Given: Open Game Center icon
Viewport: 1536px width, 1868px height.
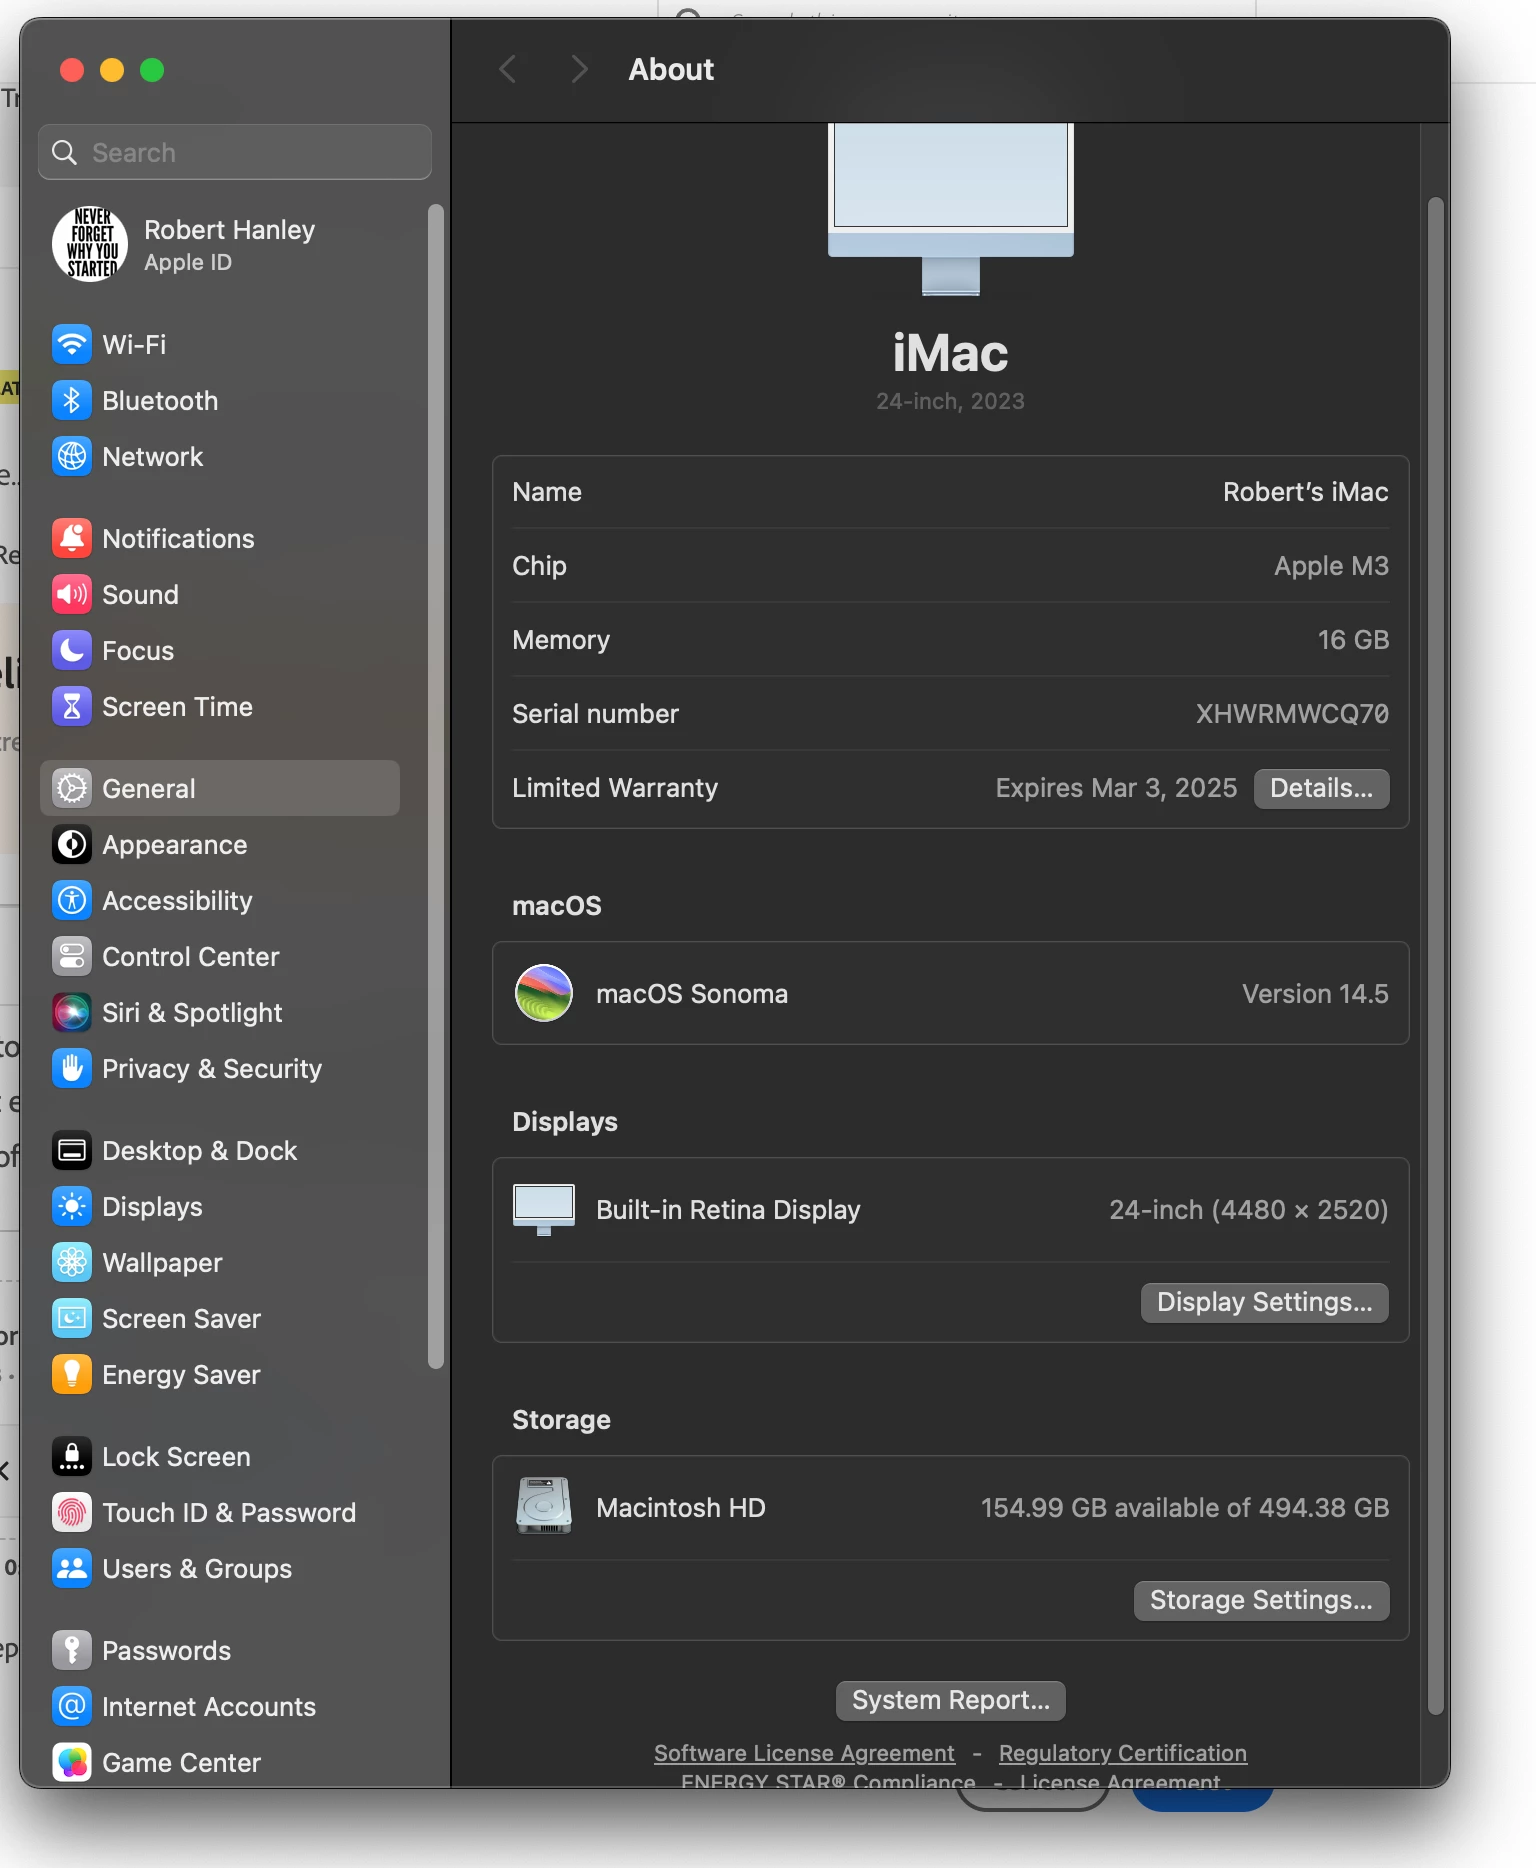Looking at the screenshot, I should [x=72, y=1763].
